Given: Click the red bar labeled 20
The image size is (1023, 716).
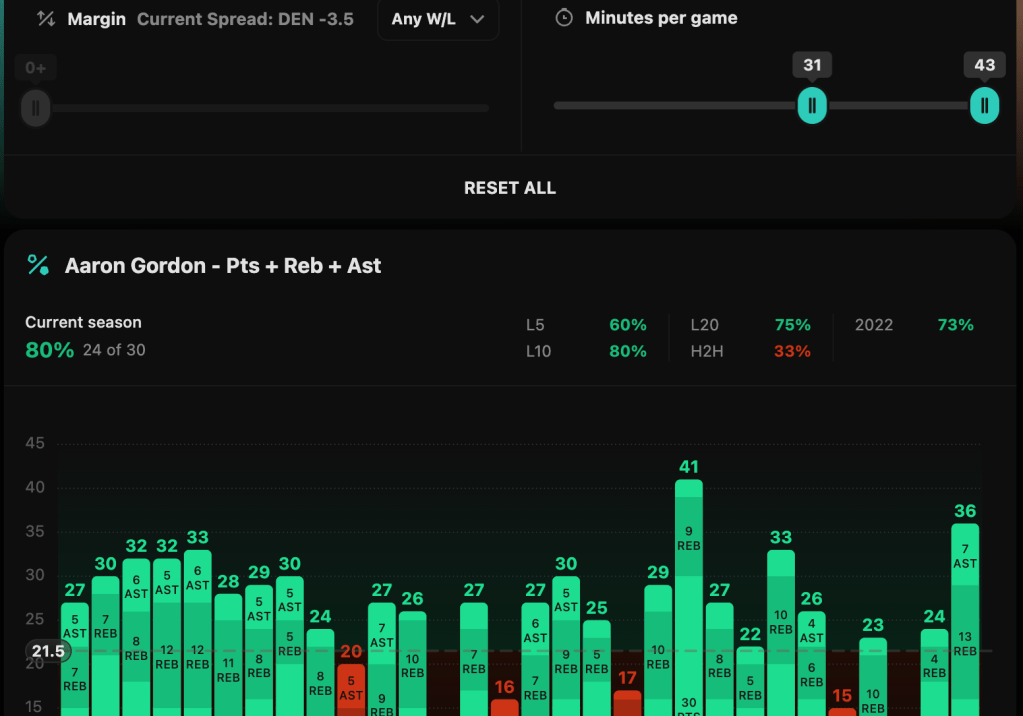Looking at the screenshot, I should pos(351,688).
